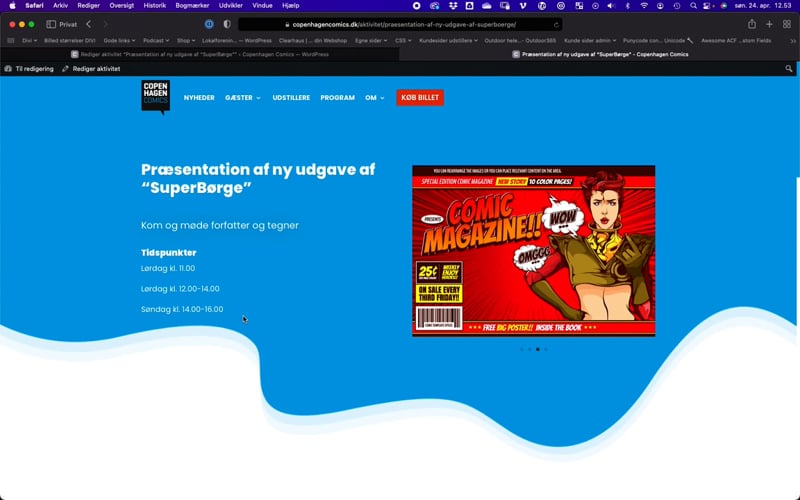Expand the Kunde sider admin folder
This screenshot has height=500, width=800.
[590, 40]
